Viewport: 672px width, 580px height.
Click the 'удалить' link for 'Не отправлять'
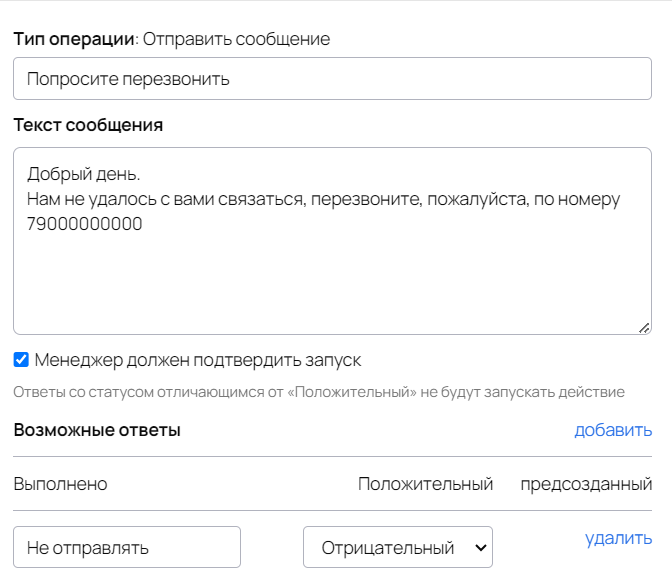click(x=618, y=538)
